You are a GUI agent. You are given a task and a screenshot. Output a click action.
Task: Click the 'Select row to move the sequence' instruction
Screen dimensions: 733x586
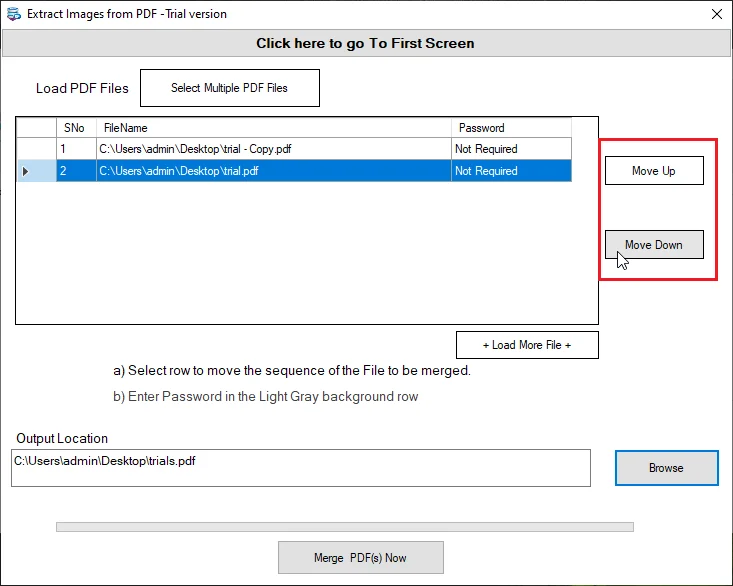(292, 371)
